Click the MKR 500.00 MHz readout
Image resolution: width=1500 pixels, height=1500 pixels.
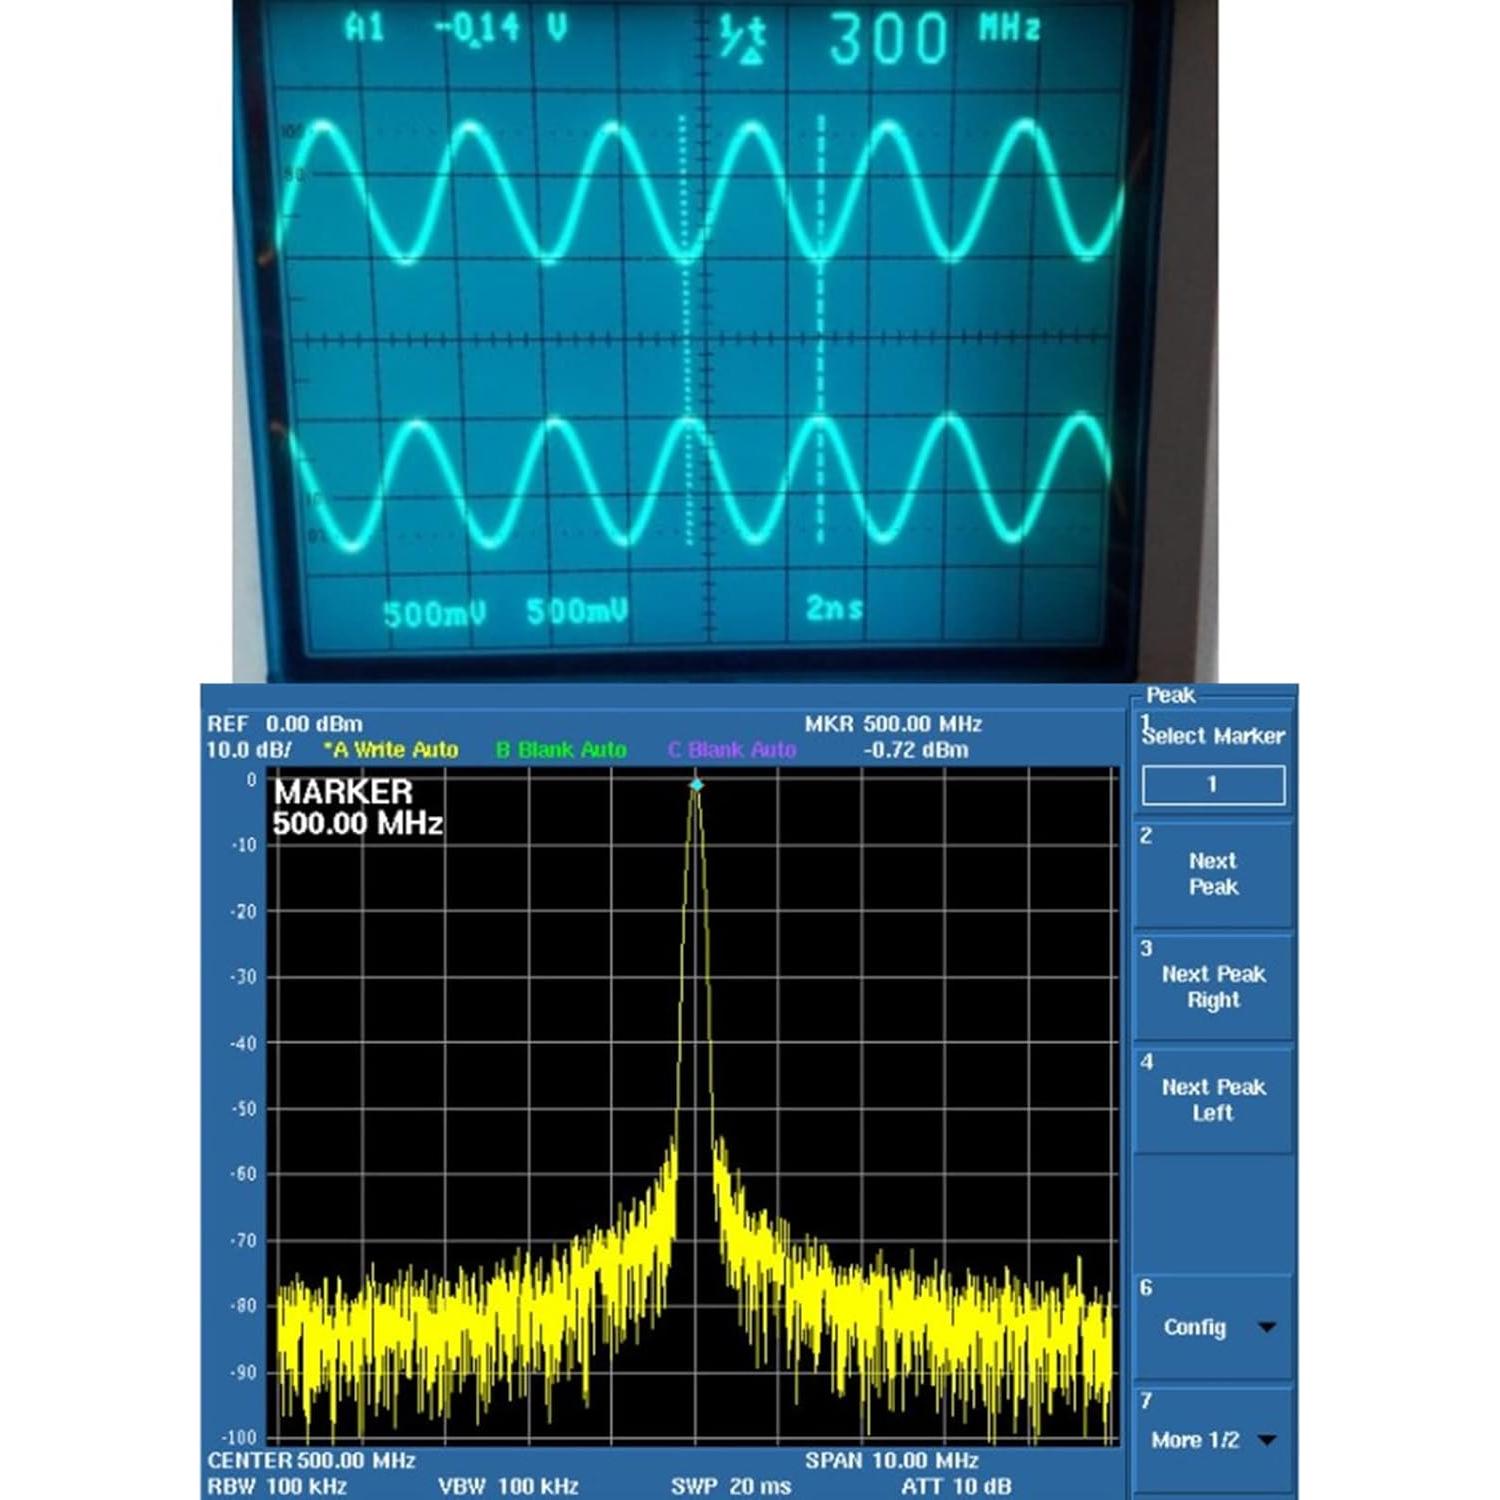point(894,724)
